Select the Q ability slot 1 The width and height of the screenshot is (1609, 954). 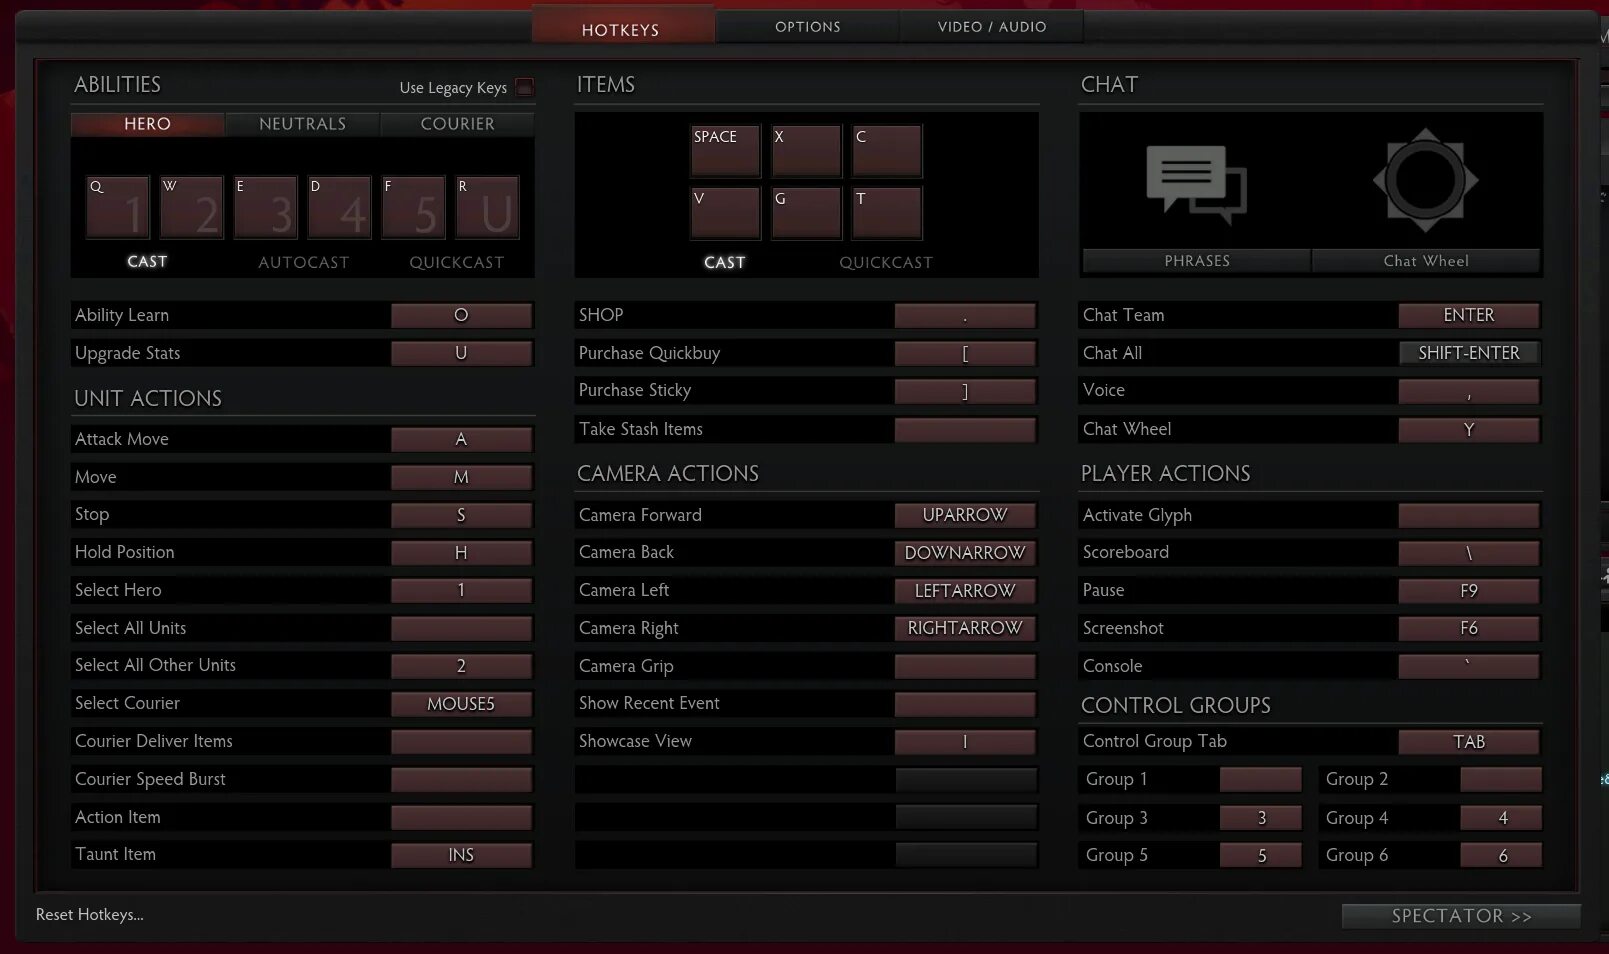(118, 207)
